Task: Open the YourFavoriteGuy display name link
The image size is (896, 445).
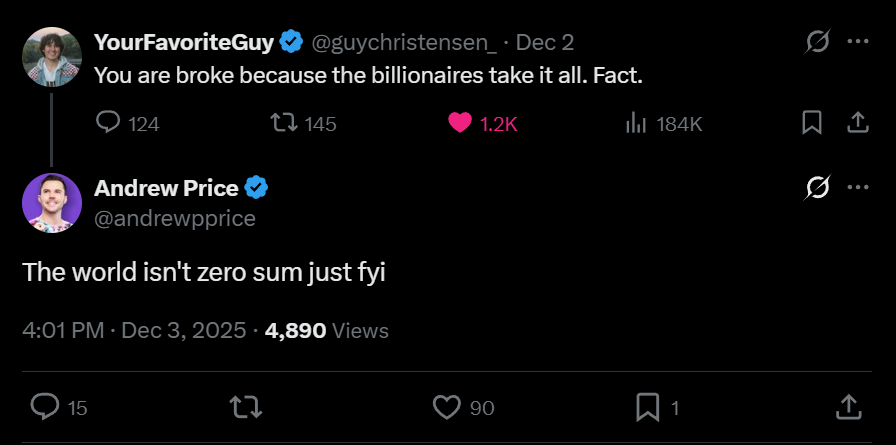Action: [185, 42]
